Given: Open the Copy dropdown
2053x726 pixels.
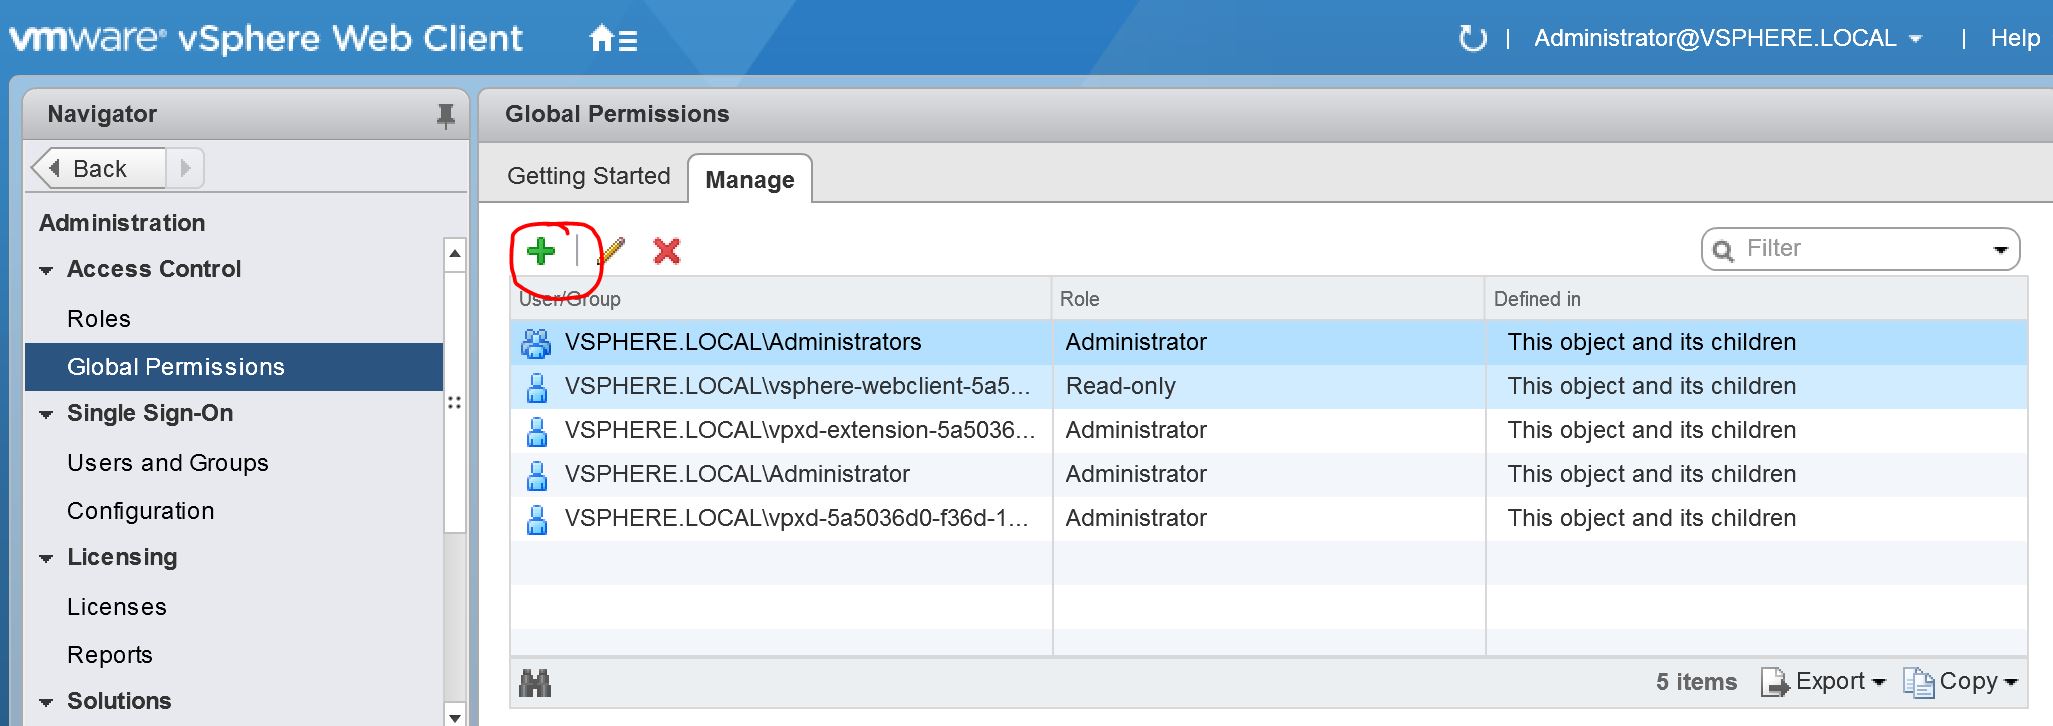Looking at the screenshot, I should point(1960,682).
